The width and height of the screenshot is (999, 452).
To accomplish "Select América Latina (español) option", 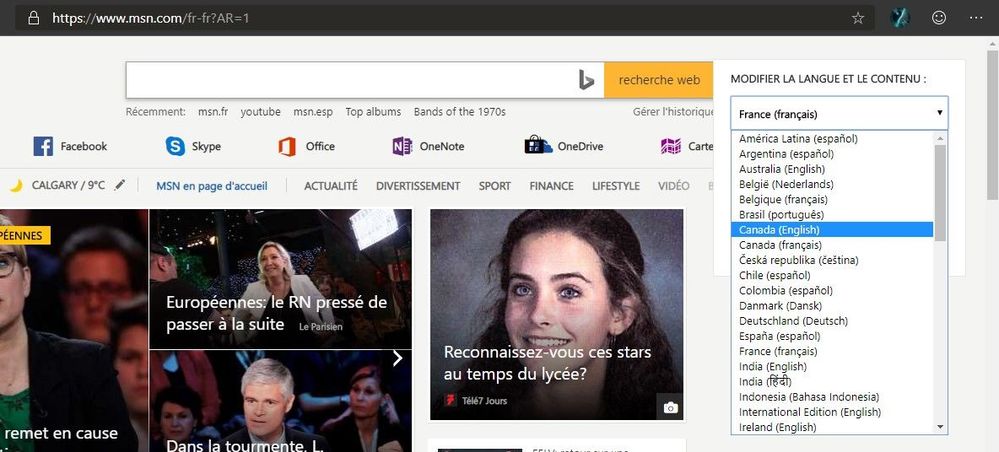I will coord(832,138).
